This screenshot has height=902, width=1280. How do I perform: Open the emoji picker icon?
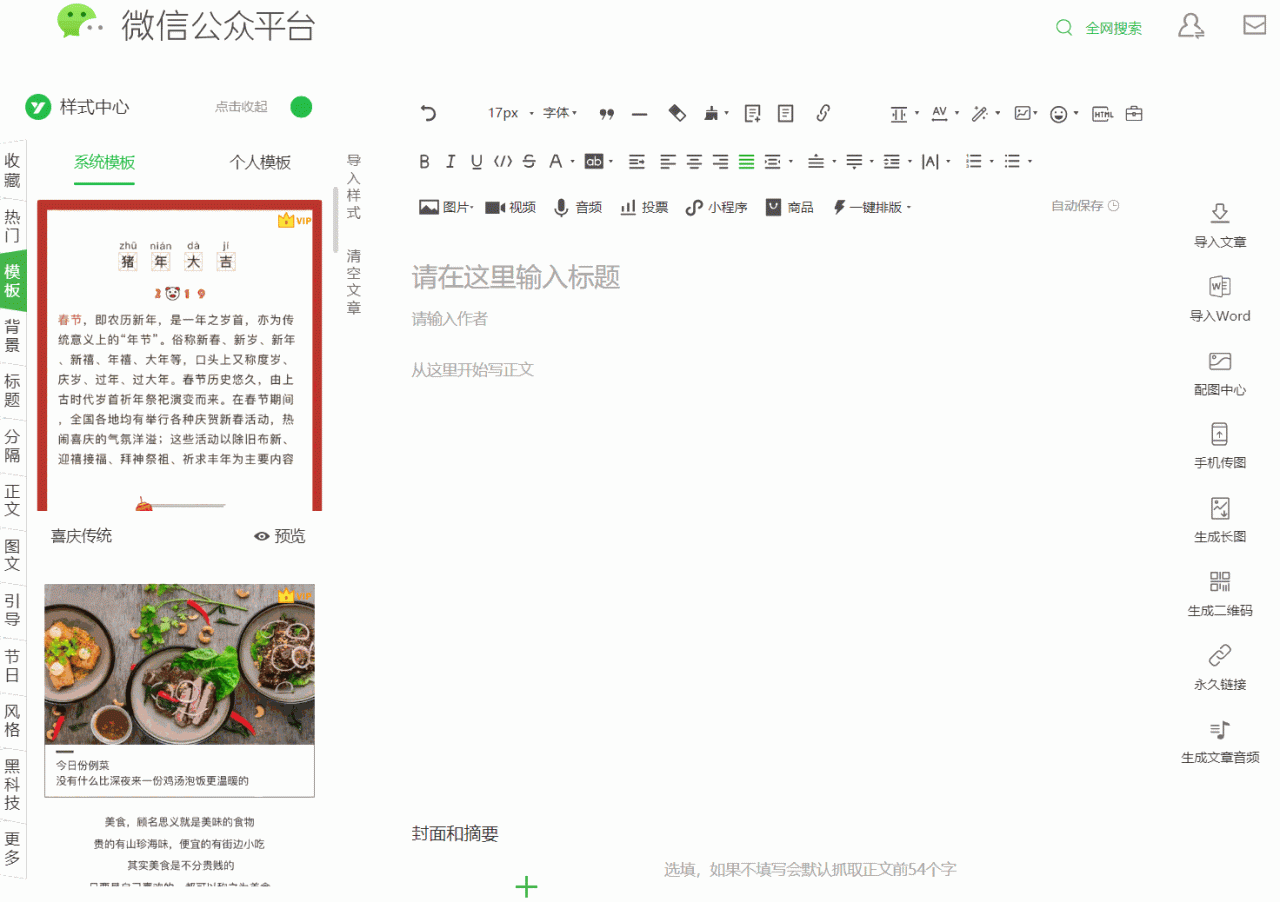pyautogui.click(x=1058, y=113)
